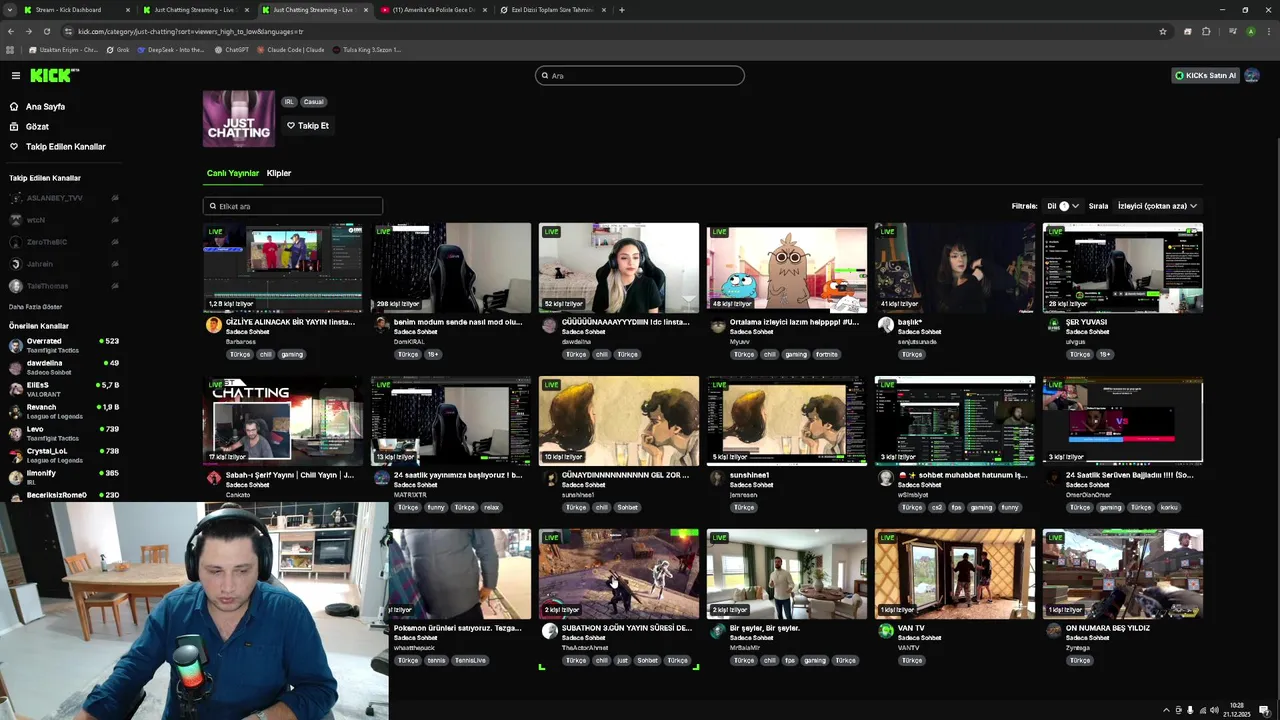Image resolution: width=1280 pixels, height=720 pixels.
Task: Open a new browser tab
Action: (622, 10)
